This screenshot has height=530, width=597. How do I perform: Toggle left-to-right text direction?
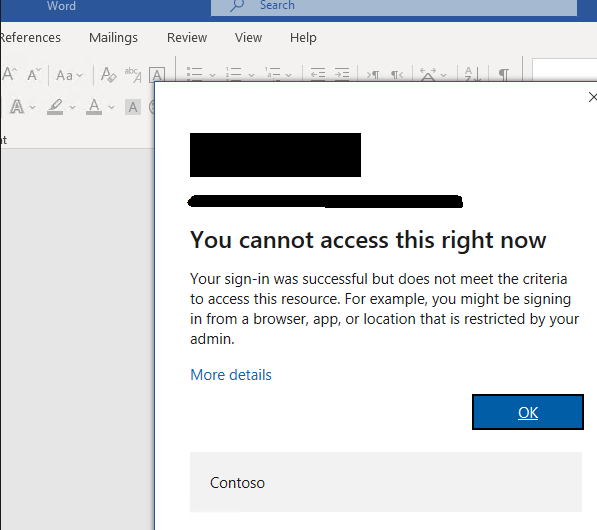373,75
